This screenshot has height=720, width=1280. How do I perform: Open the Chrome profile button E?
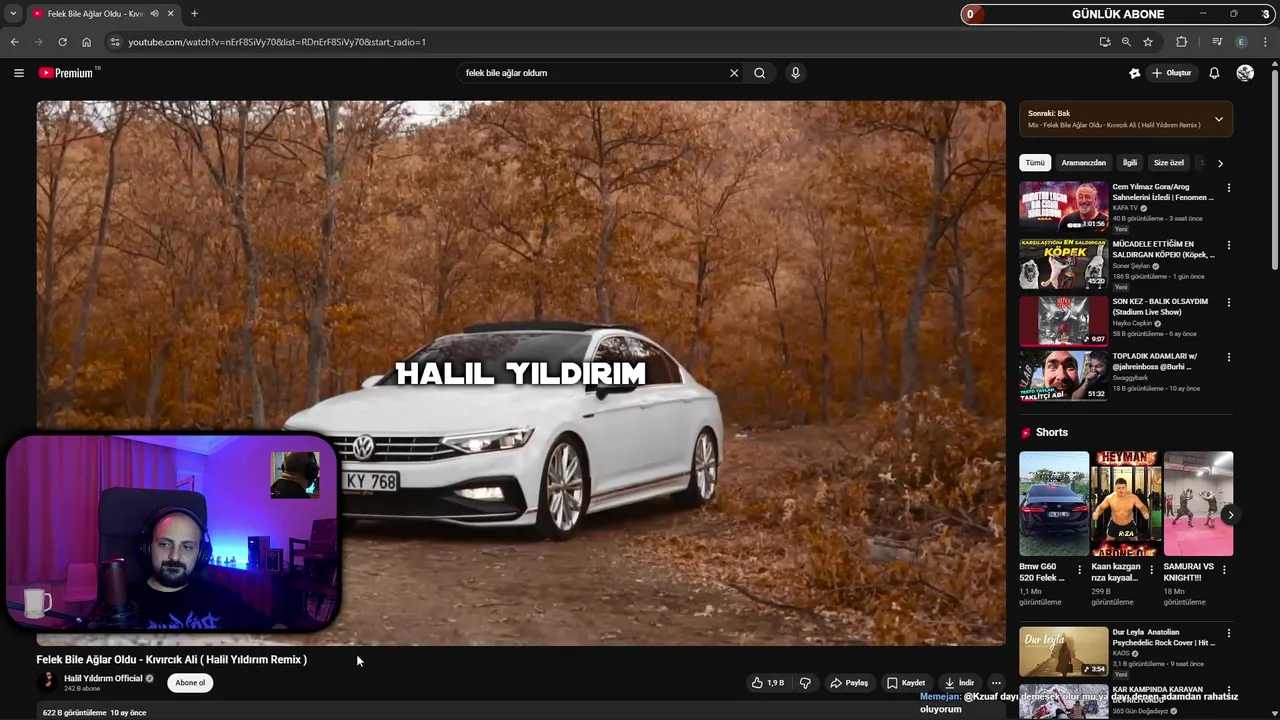pyautogui.click(x=1241, y=42)
